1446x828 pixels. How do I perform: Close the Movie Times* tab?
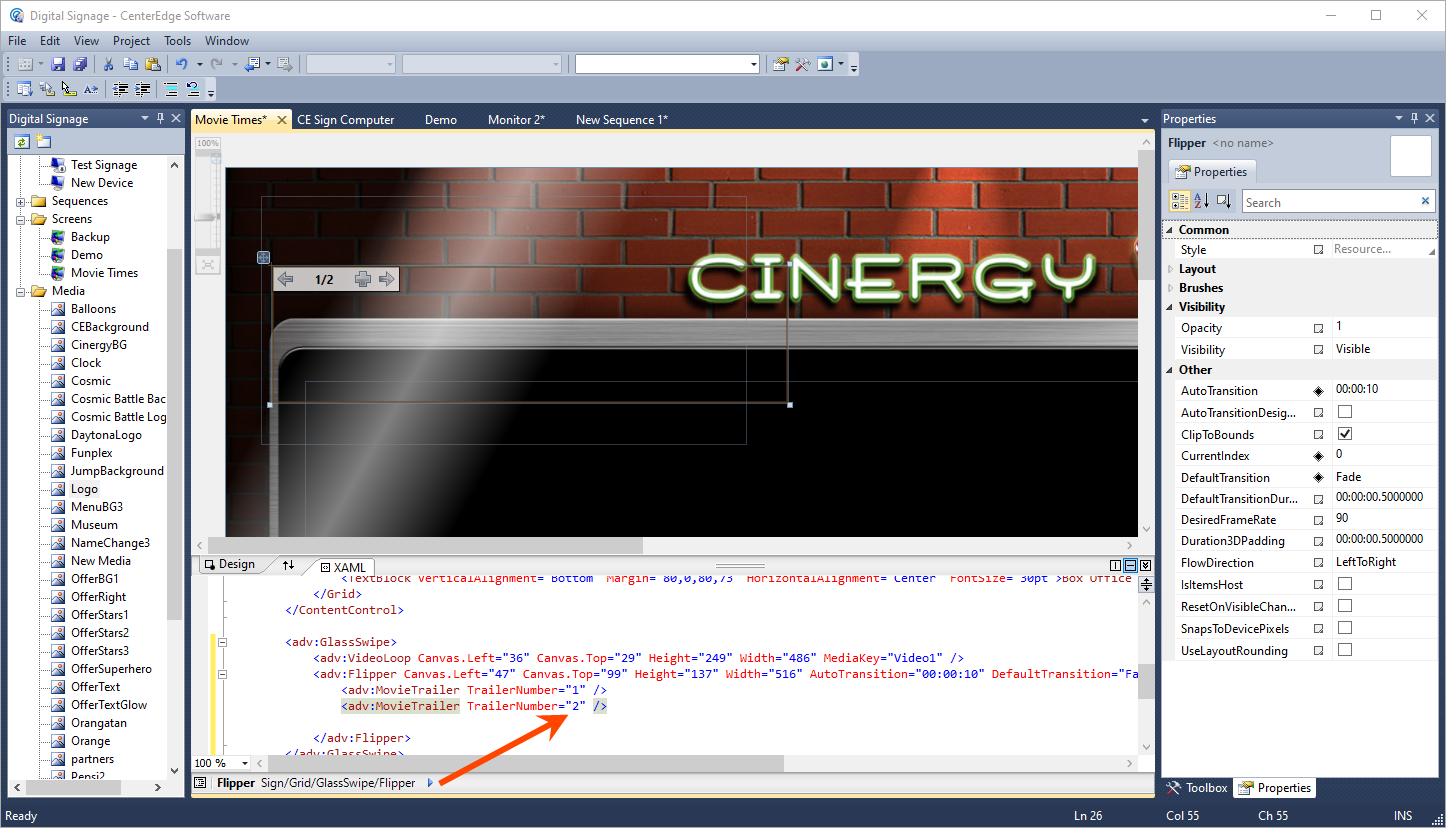282,120
